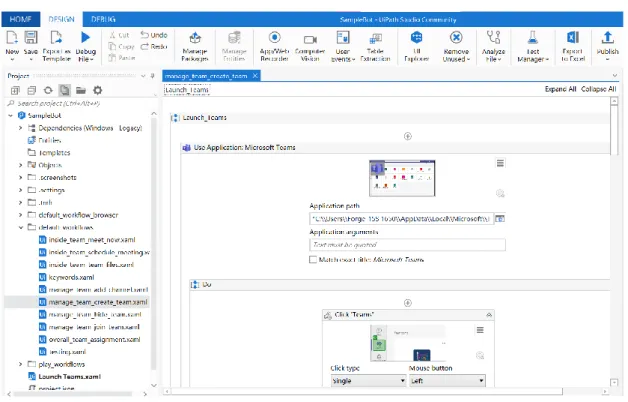
Task: Add activity above Use Application
Action: tap(407, 137)
